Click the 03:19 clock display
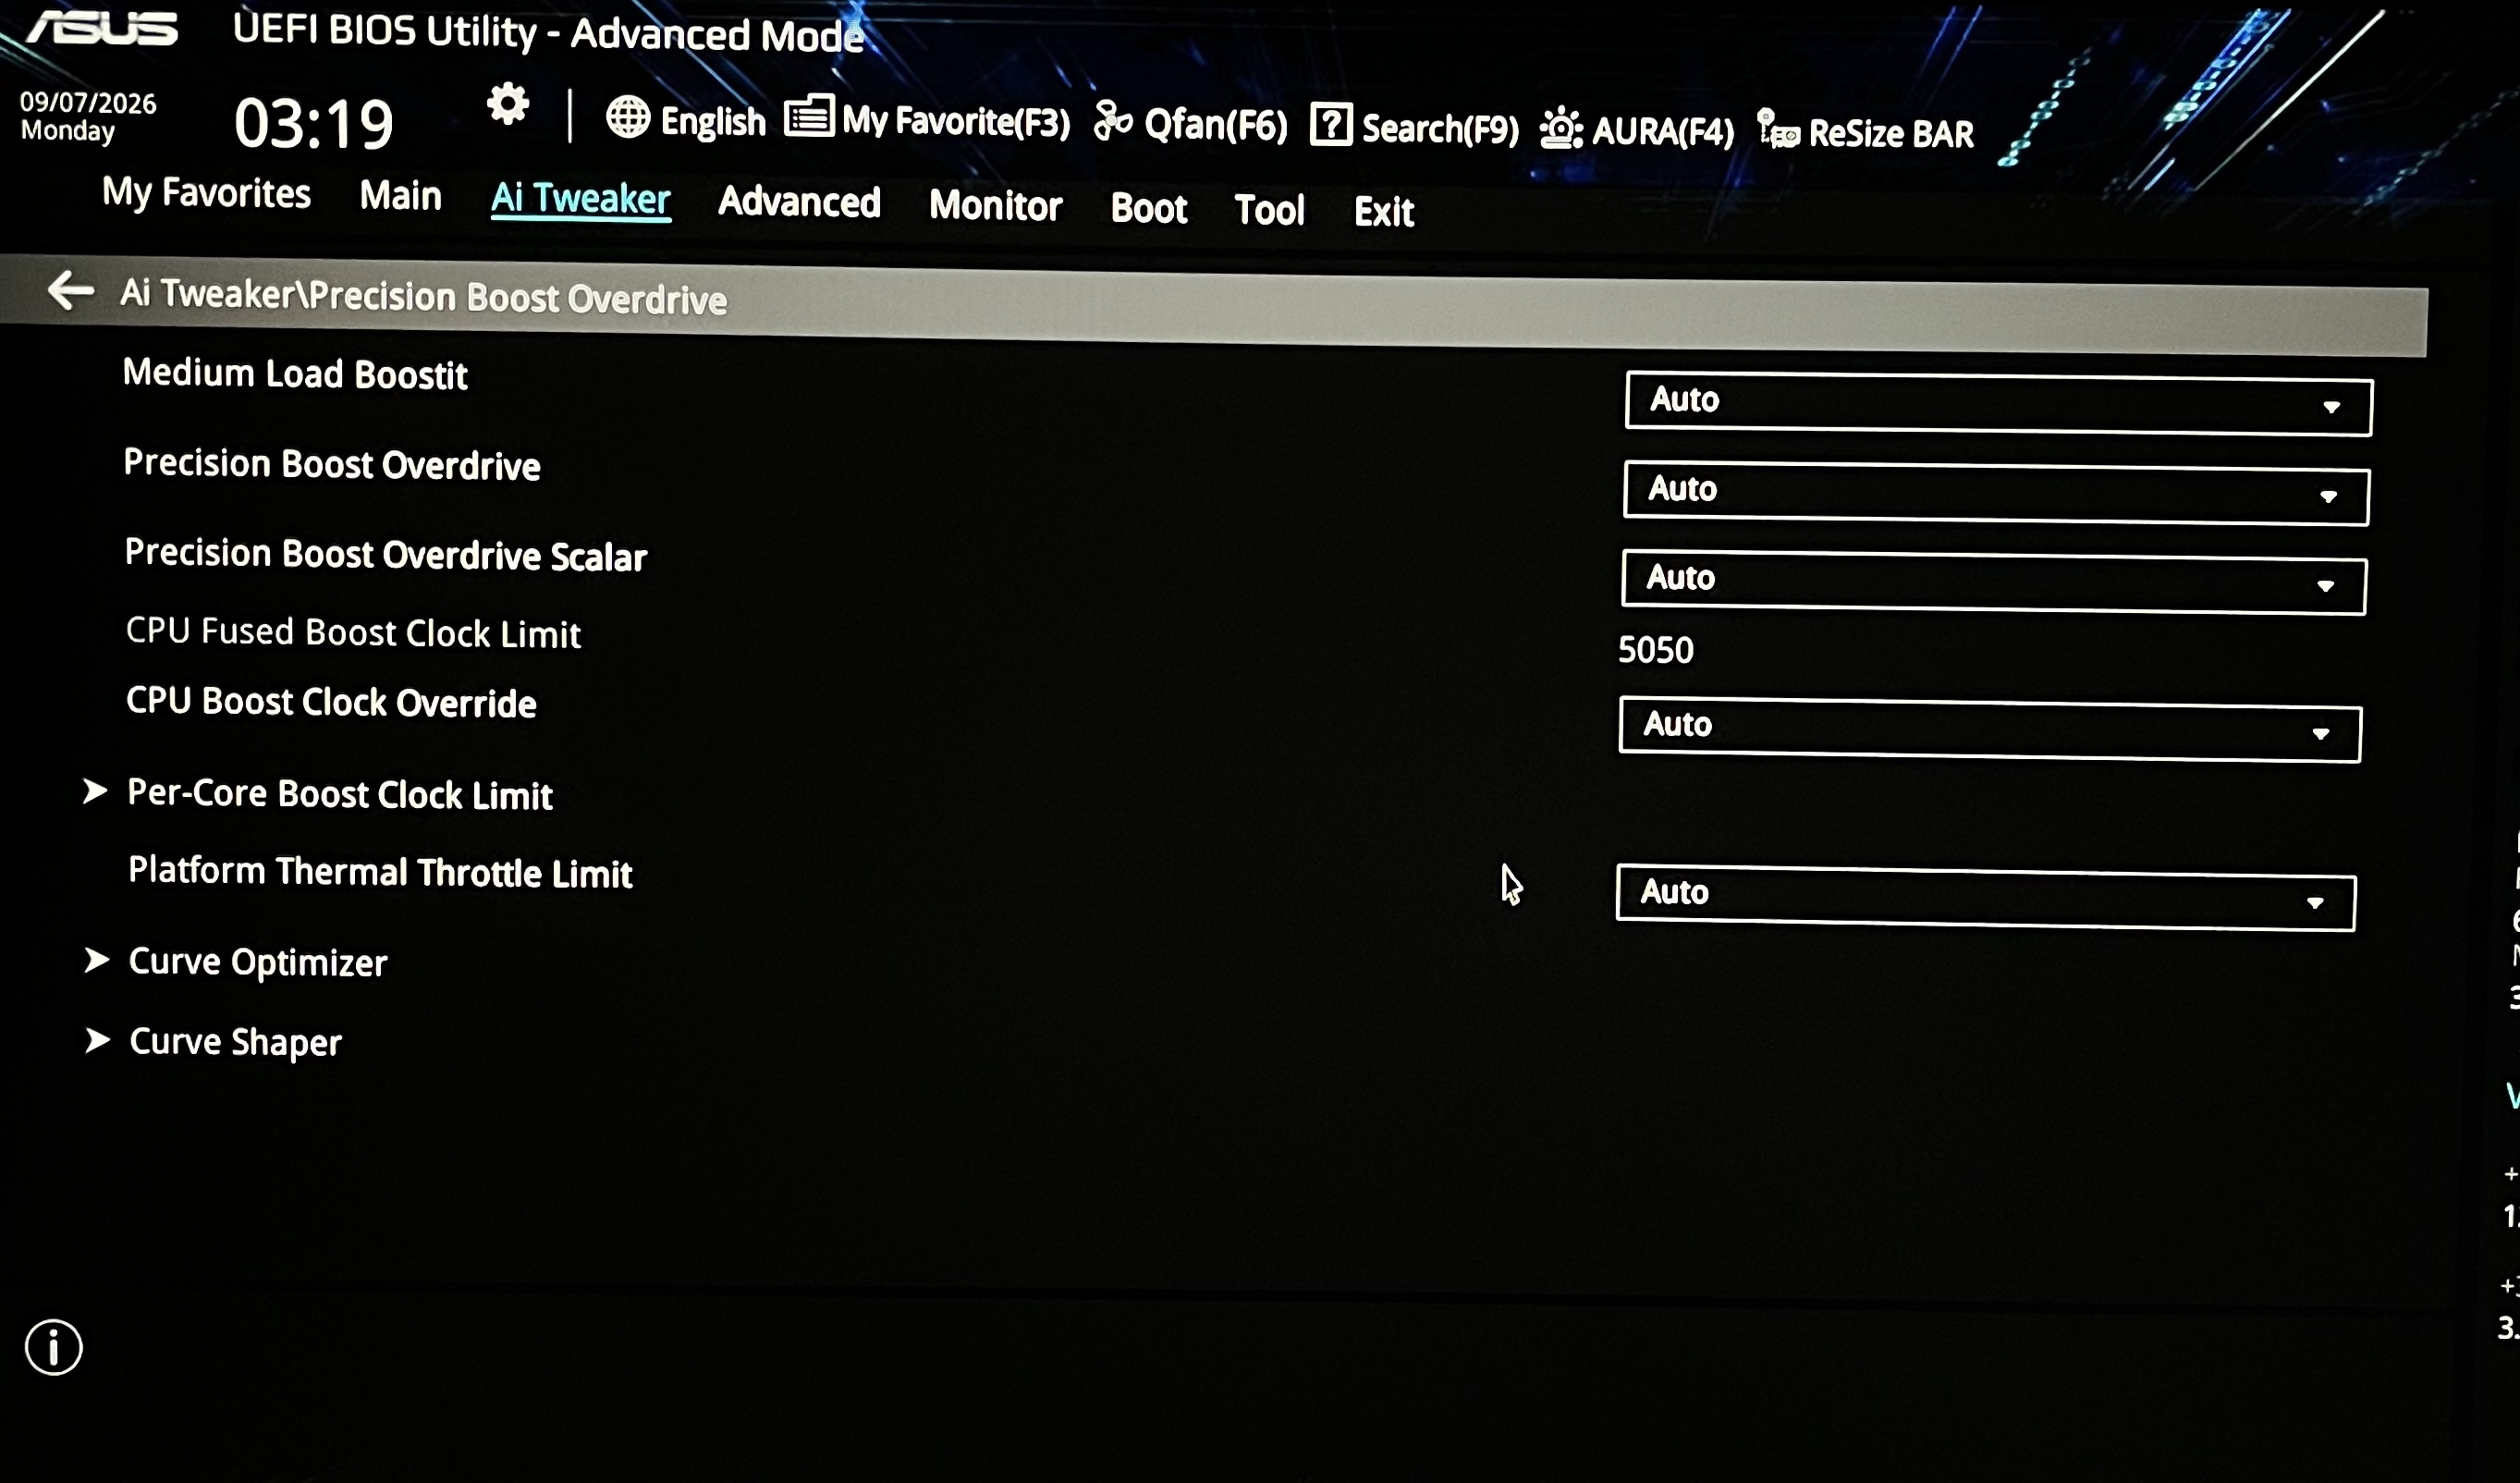 pos(314,124)
